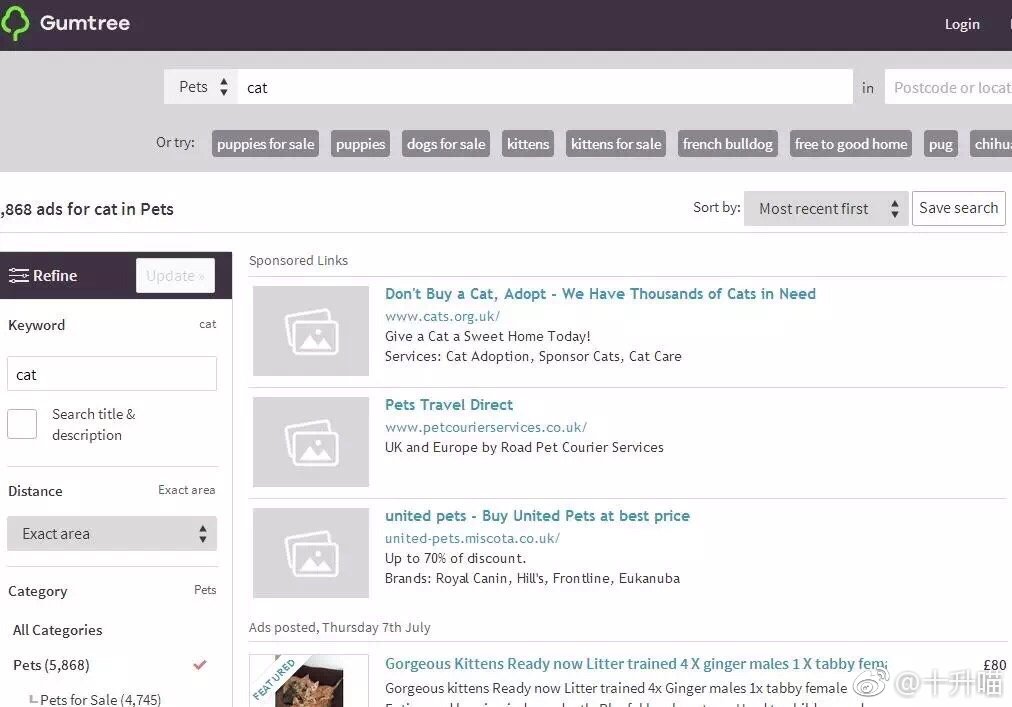Click the placeholder image for Pets Travel Direct
This screenshot has width=1012, height=707.
click(311, 442)
